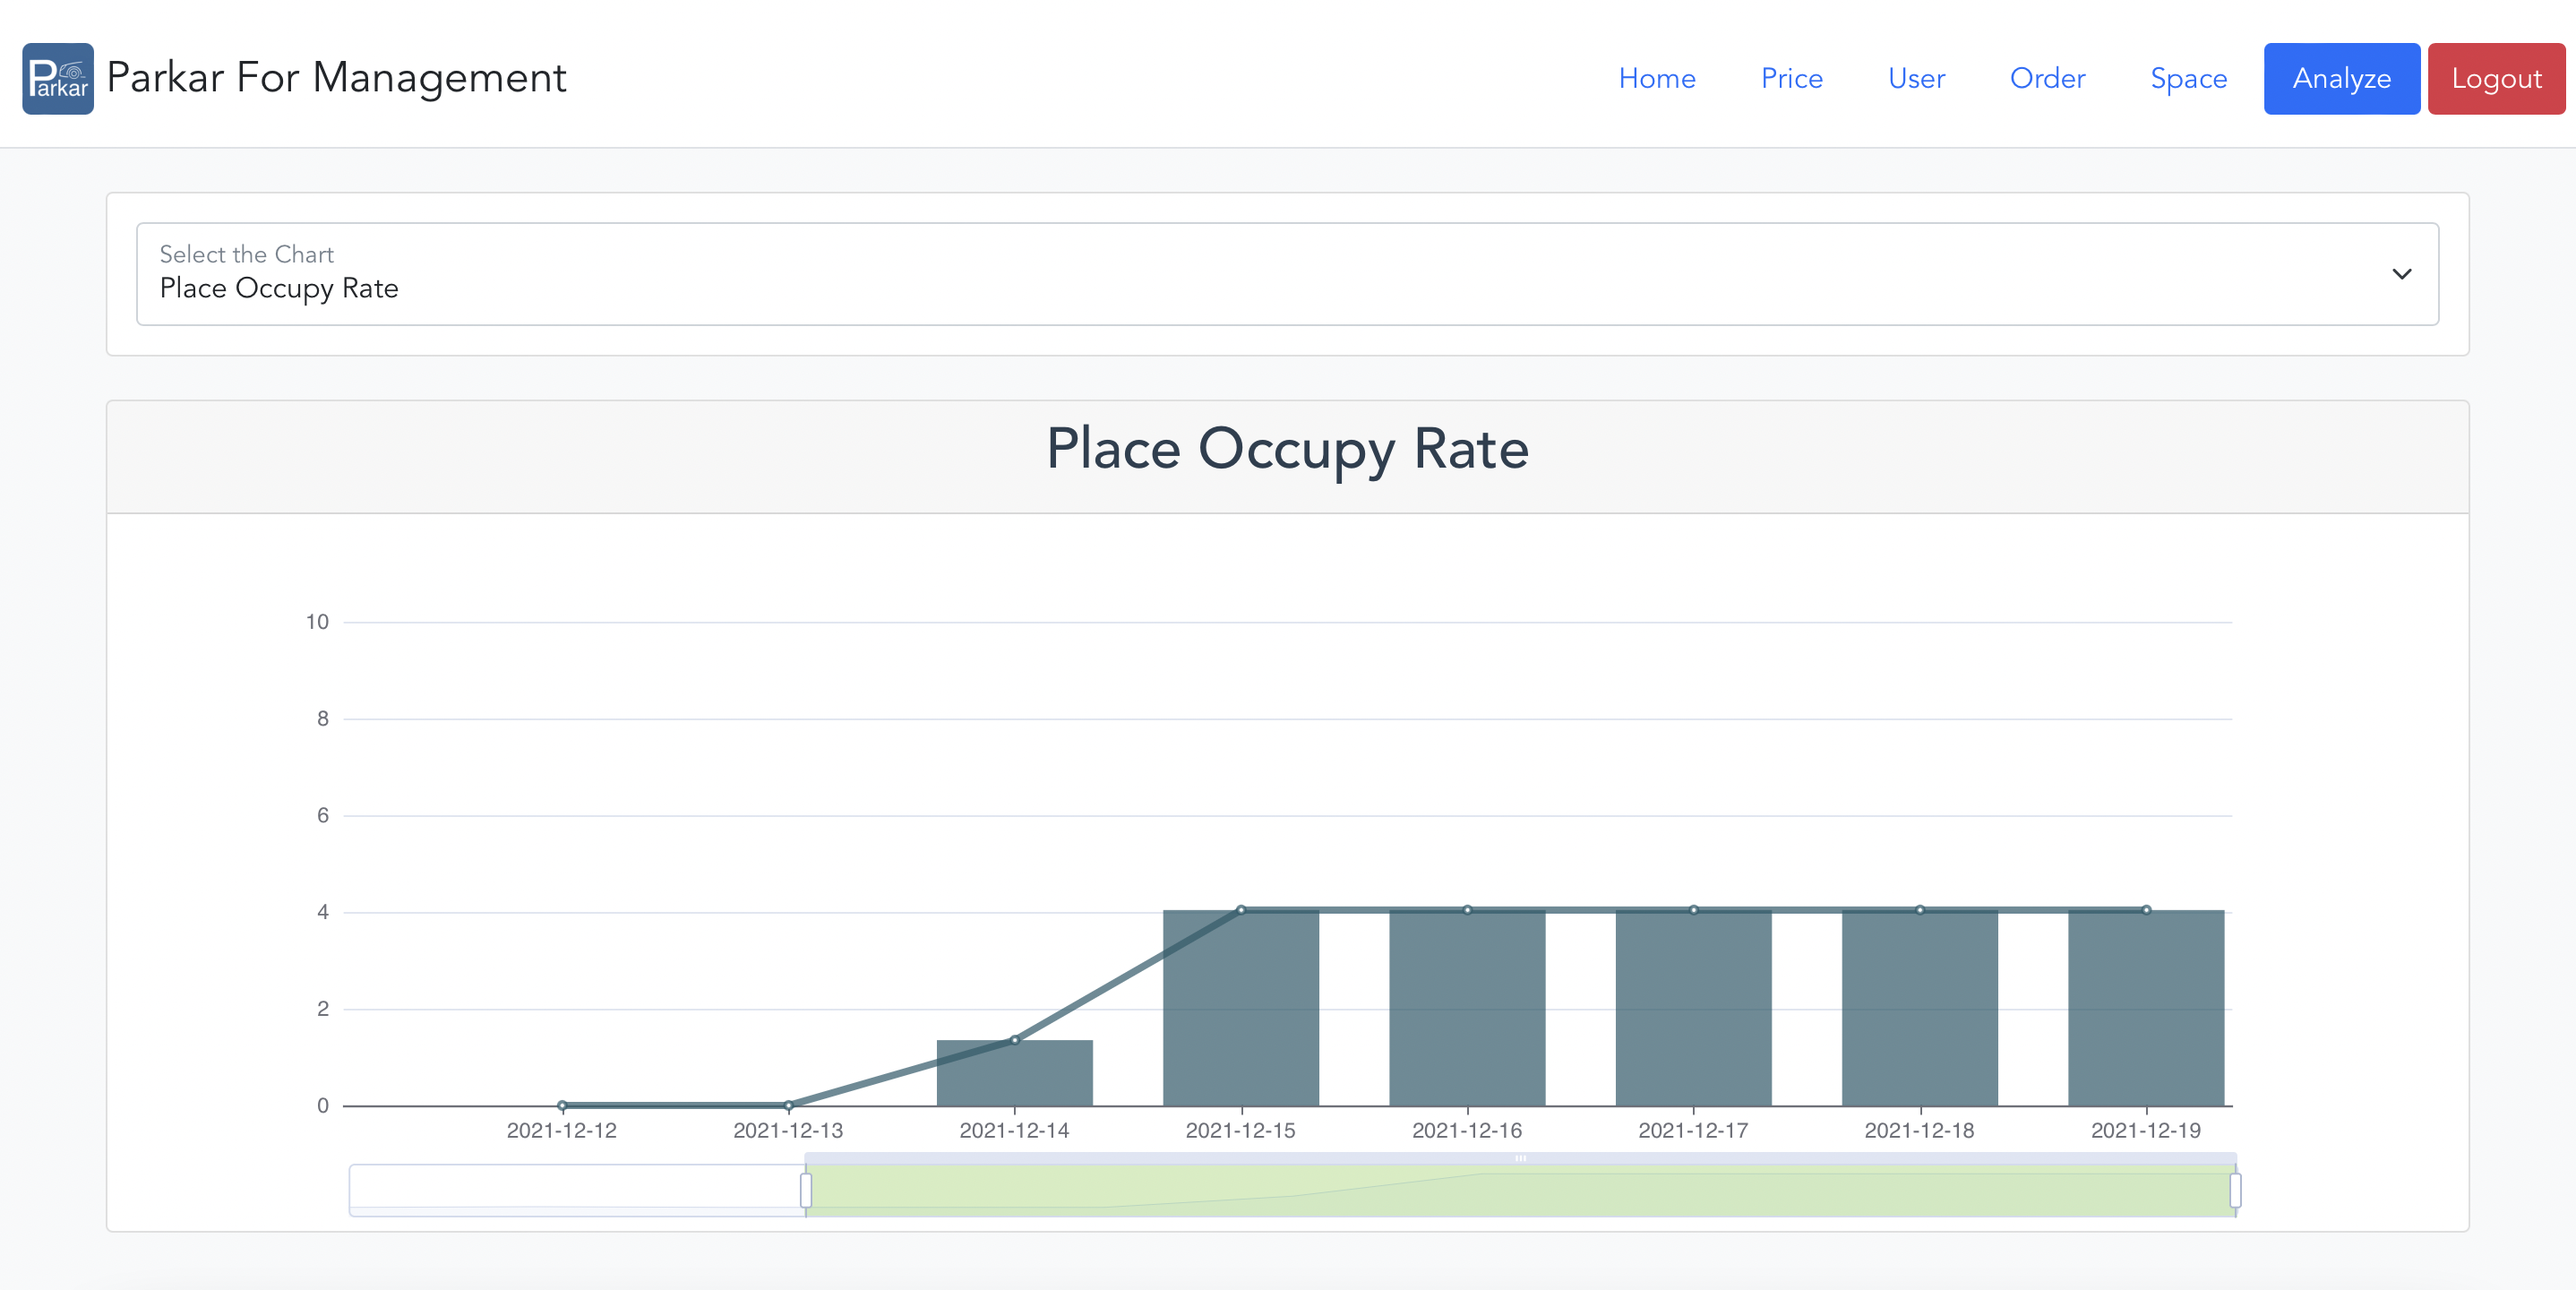Click the line data point above 2021-12-17
2576x1290 pixels.
click(x=1693, y=910)
